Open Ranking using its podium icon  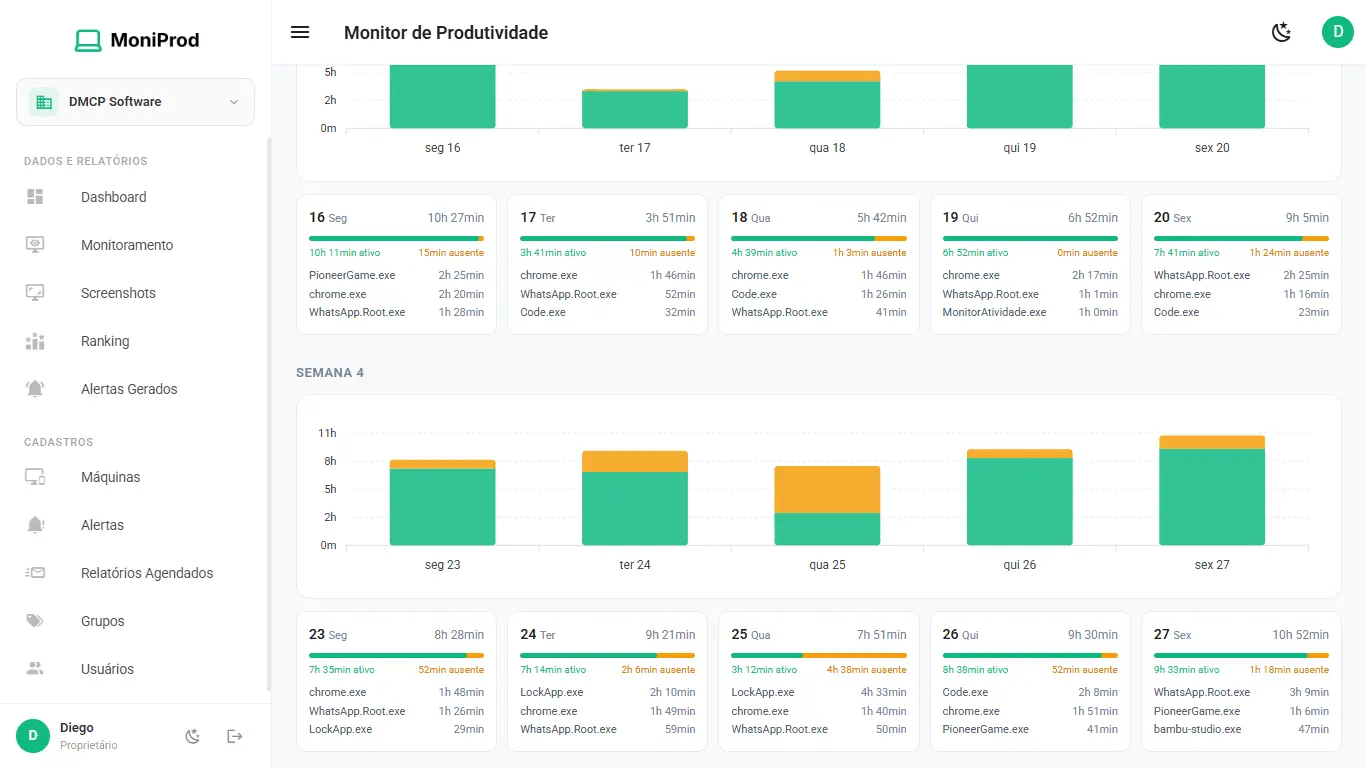point(35,341)
